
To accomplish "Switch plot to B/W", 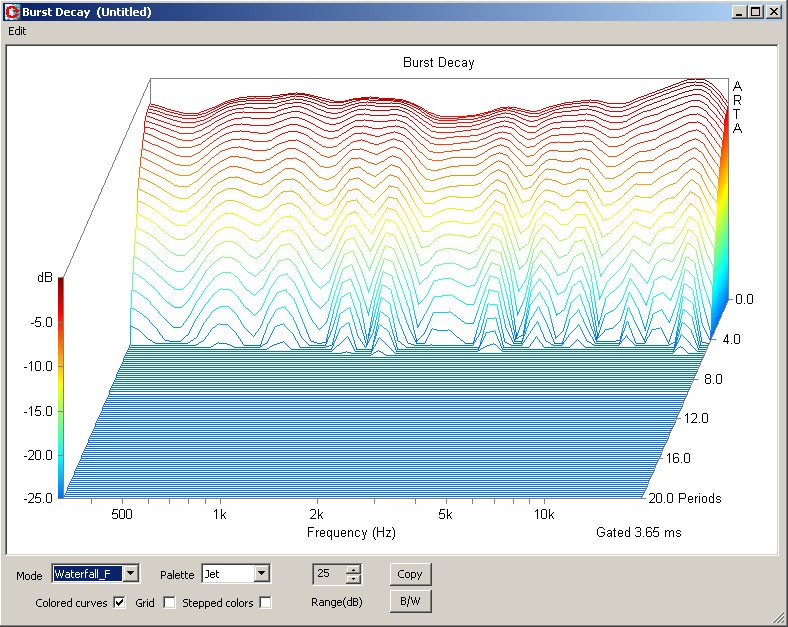I will 410,601.
